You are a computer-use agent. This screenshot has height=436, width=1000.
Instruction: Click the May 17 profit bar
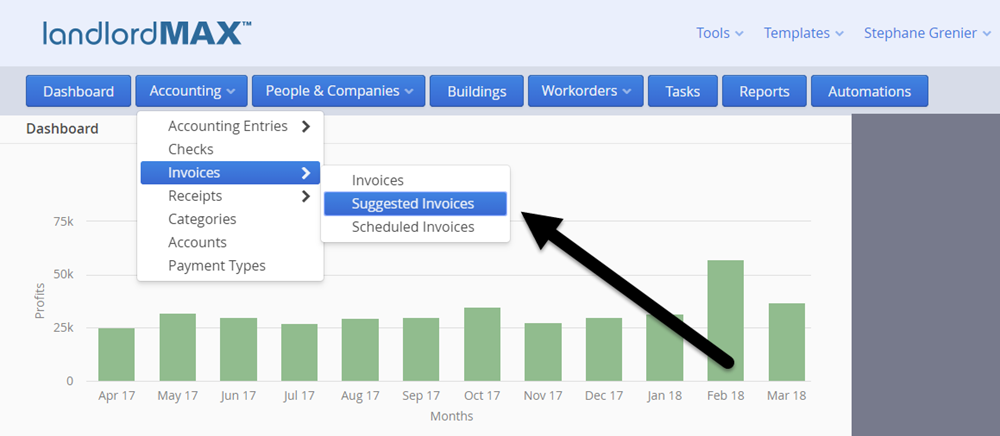(177, 347)
